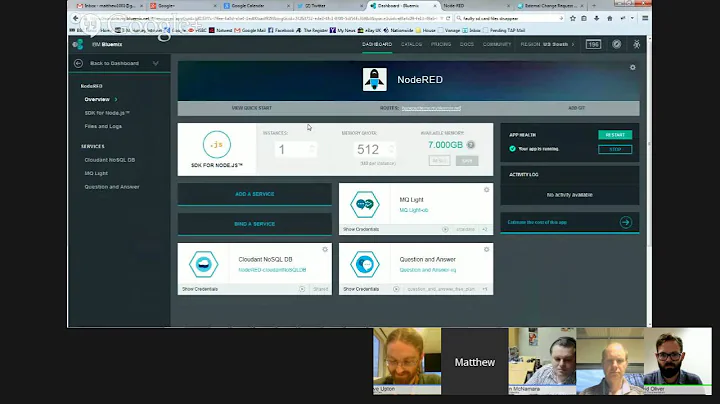
Task: Open The Register bookmark
Action: tap(312, 30)
